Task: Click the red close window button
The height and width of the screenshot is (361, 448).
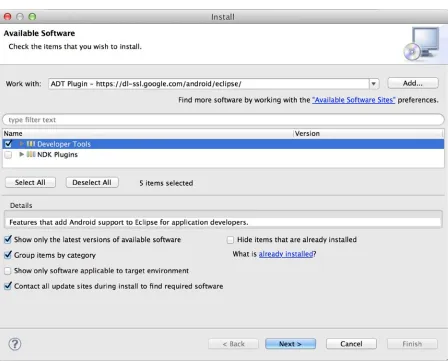Action: [7, 16]
